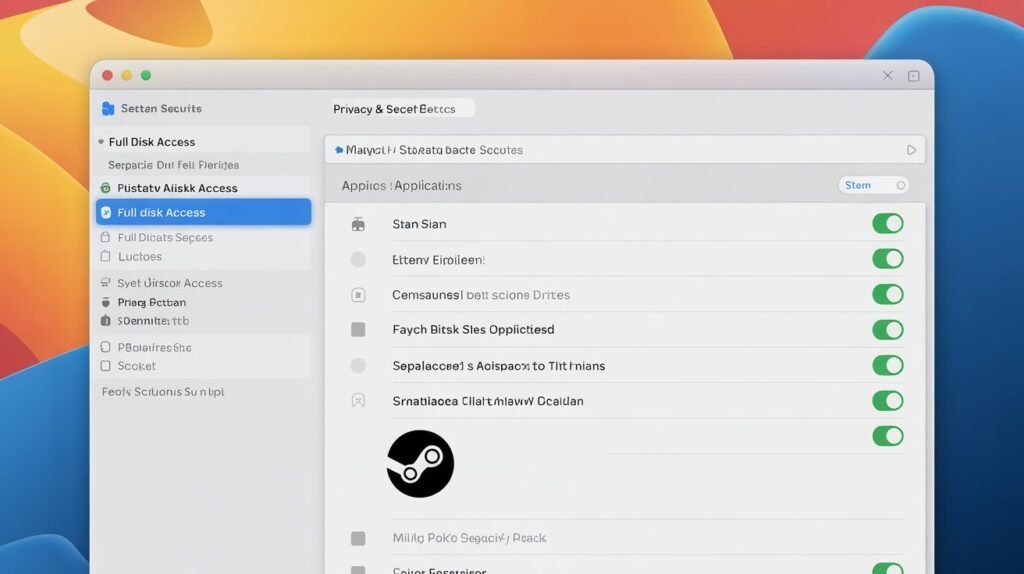Click the Settan Secuits title
The image size is (1024, 574).
(x=161, y=108)
